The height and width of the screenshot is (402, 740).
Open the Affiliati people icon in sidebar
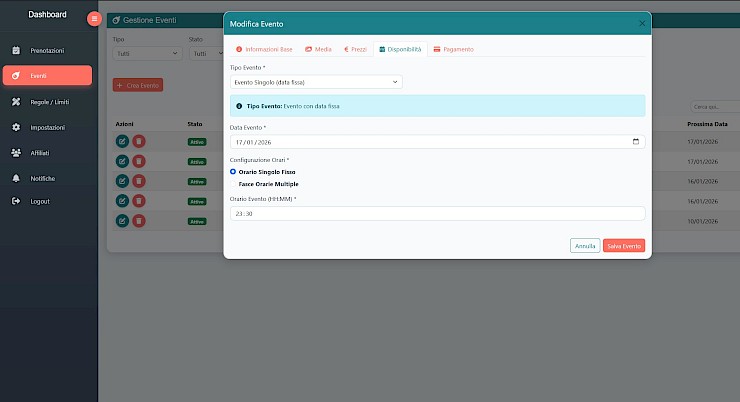click(x=16, y=153)
